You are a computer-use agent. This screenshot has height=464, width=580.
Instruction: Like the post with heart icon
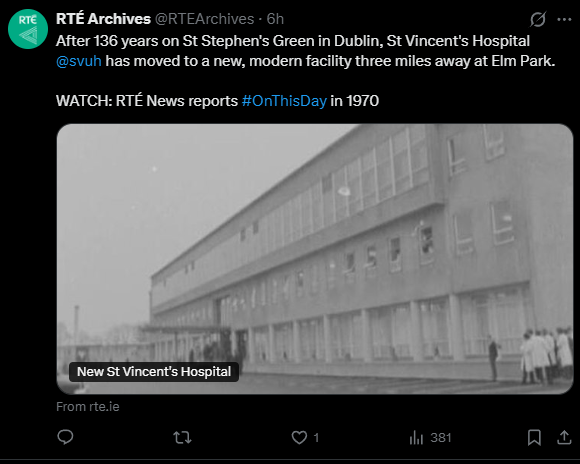[299, 438]
